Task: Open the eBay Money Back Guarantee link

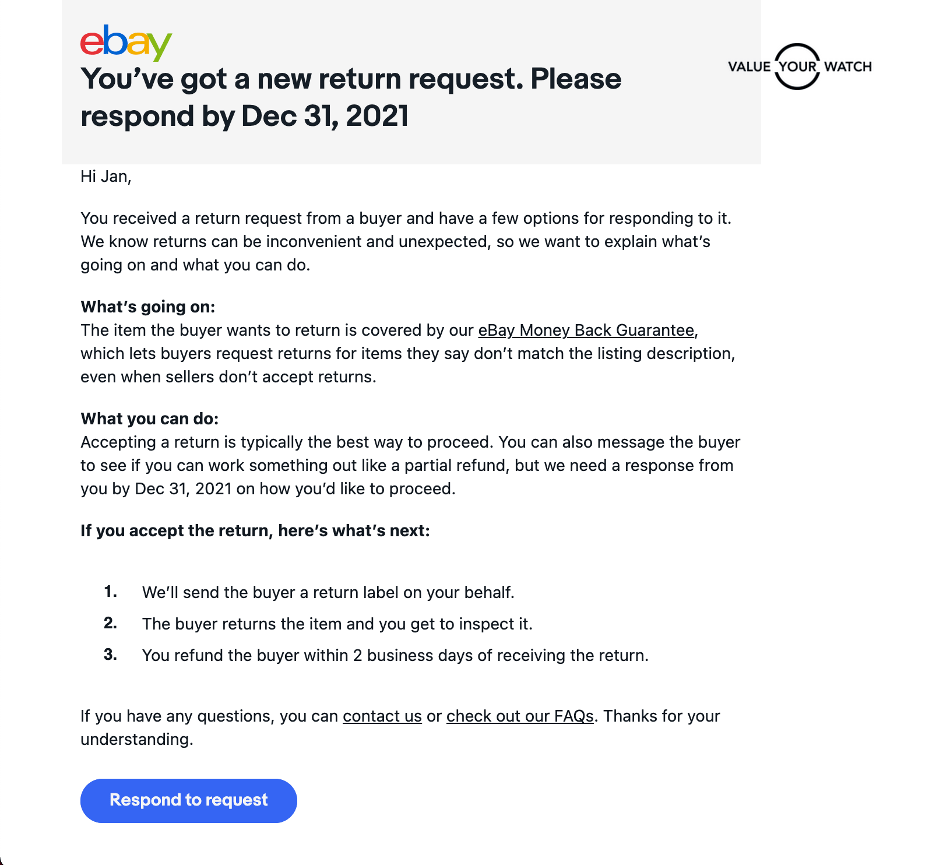Action: coord(586,330)
